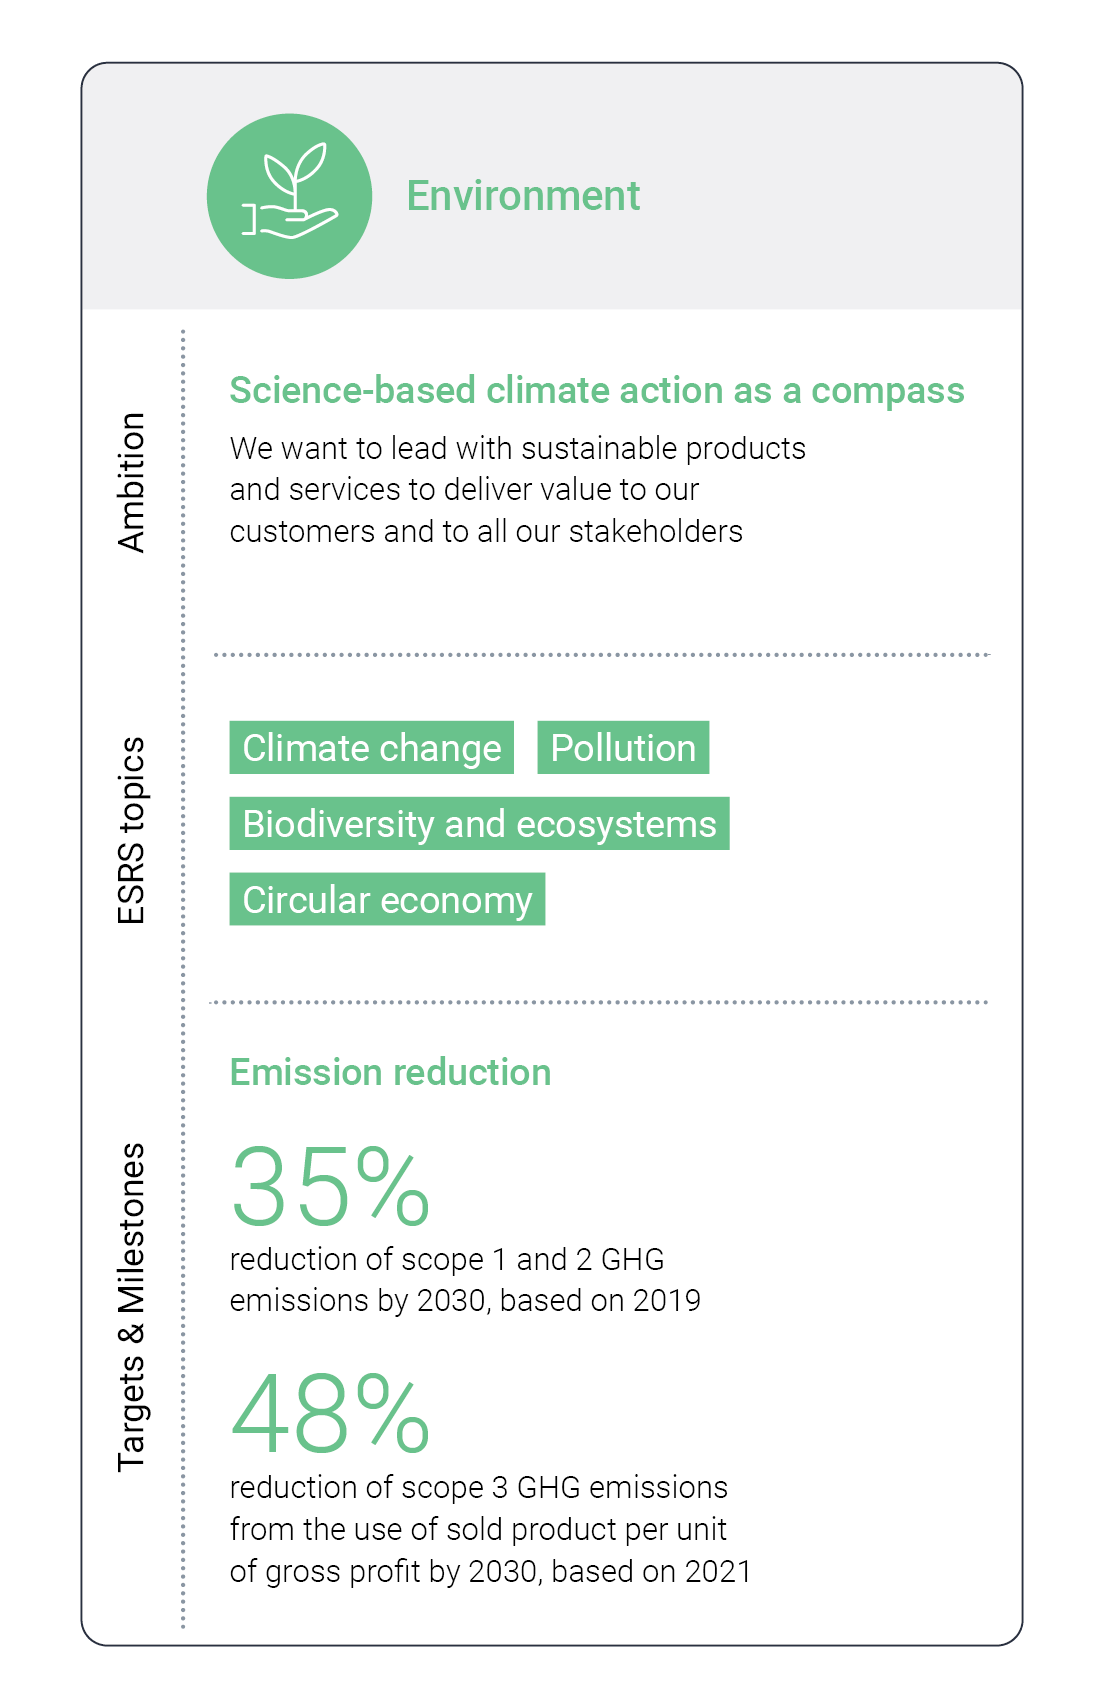Image resolution: width=1104 pixels, height=1708 pixels.
Task: Click the Science-based climate action headline
Action: click(x=596, y=390)
